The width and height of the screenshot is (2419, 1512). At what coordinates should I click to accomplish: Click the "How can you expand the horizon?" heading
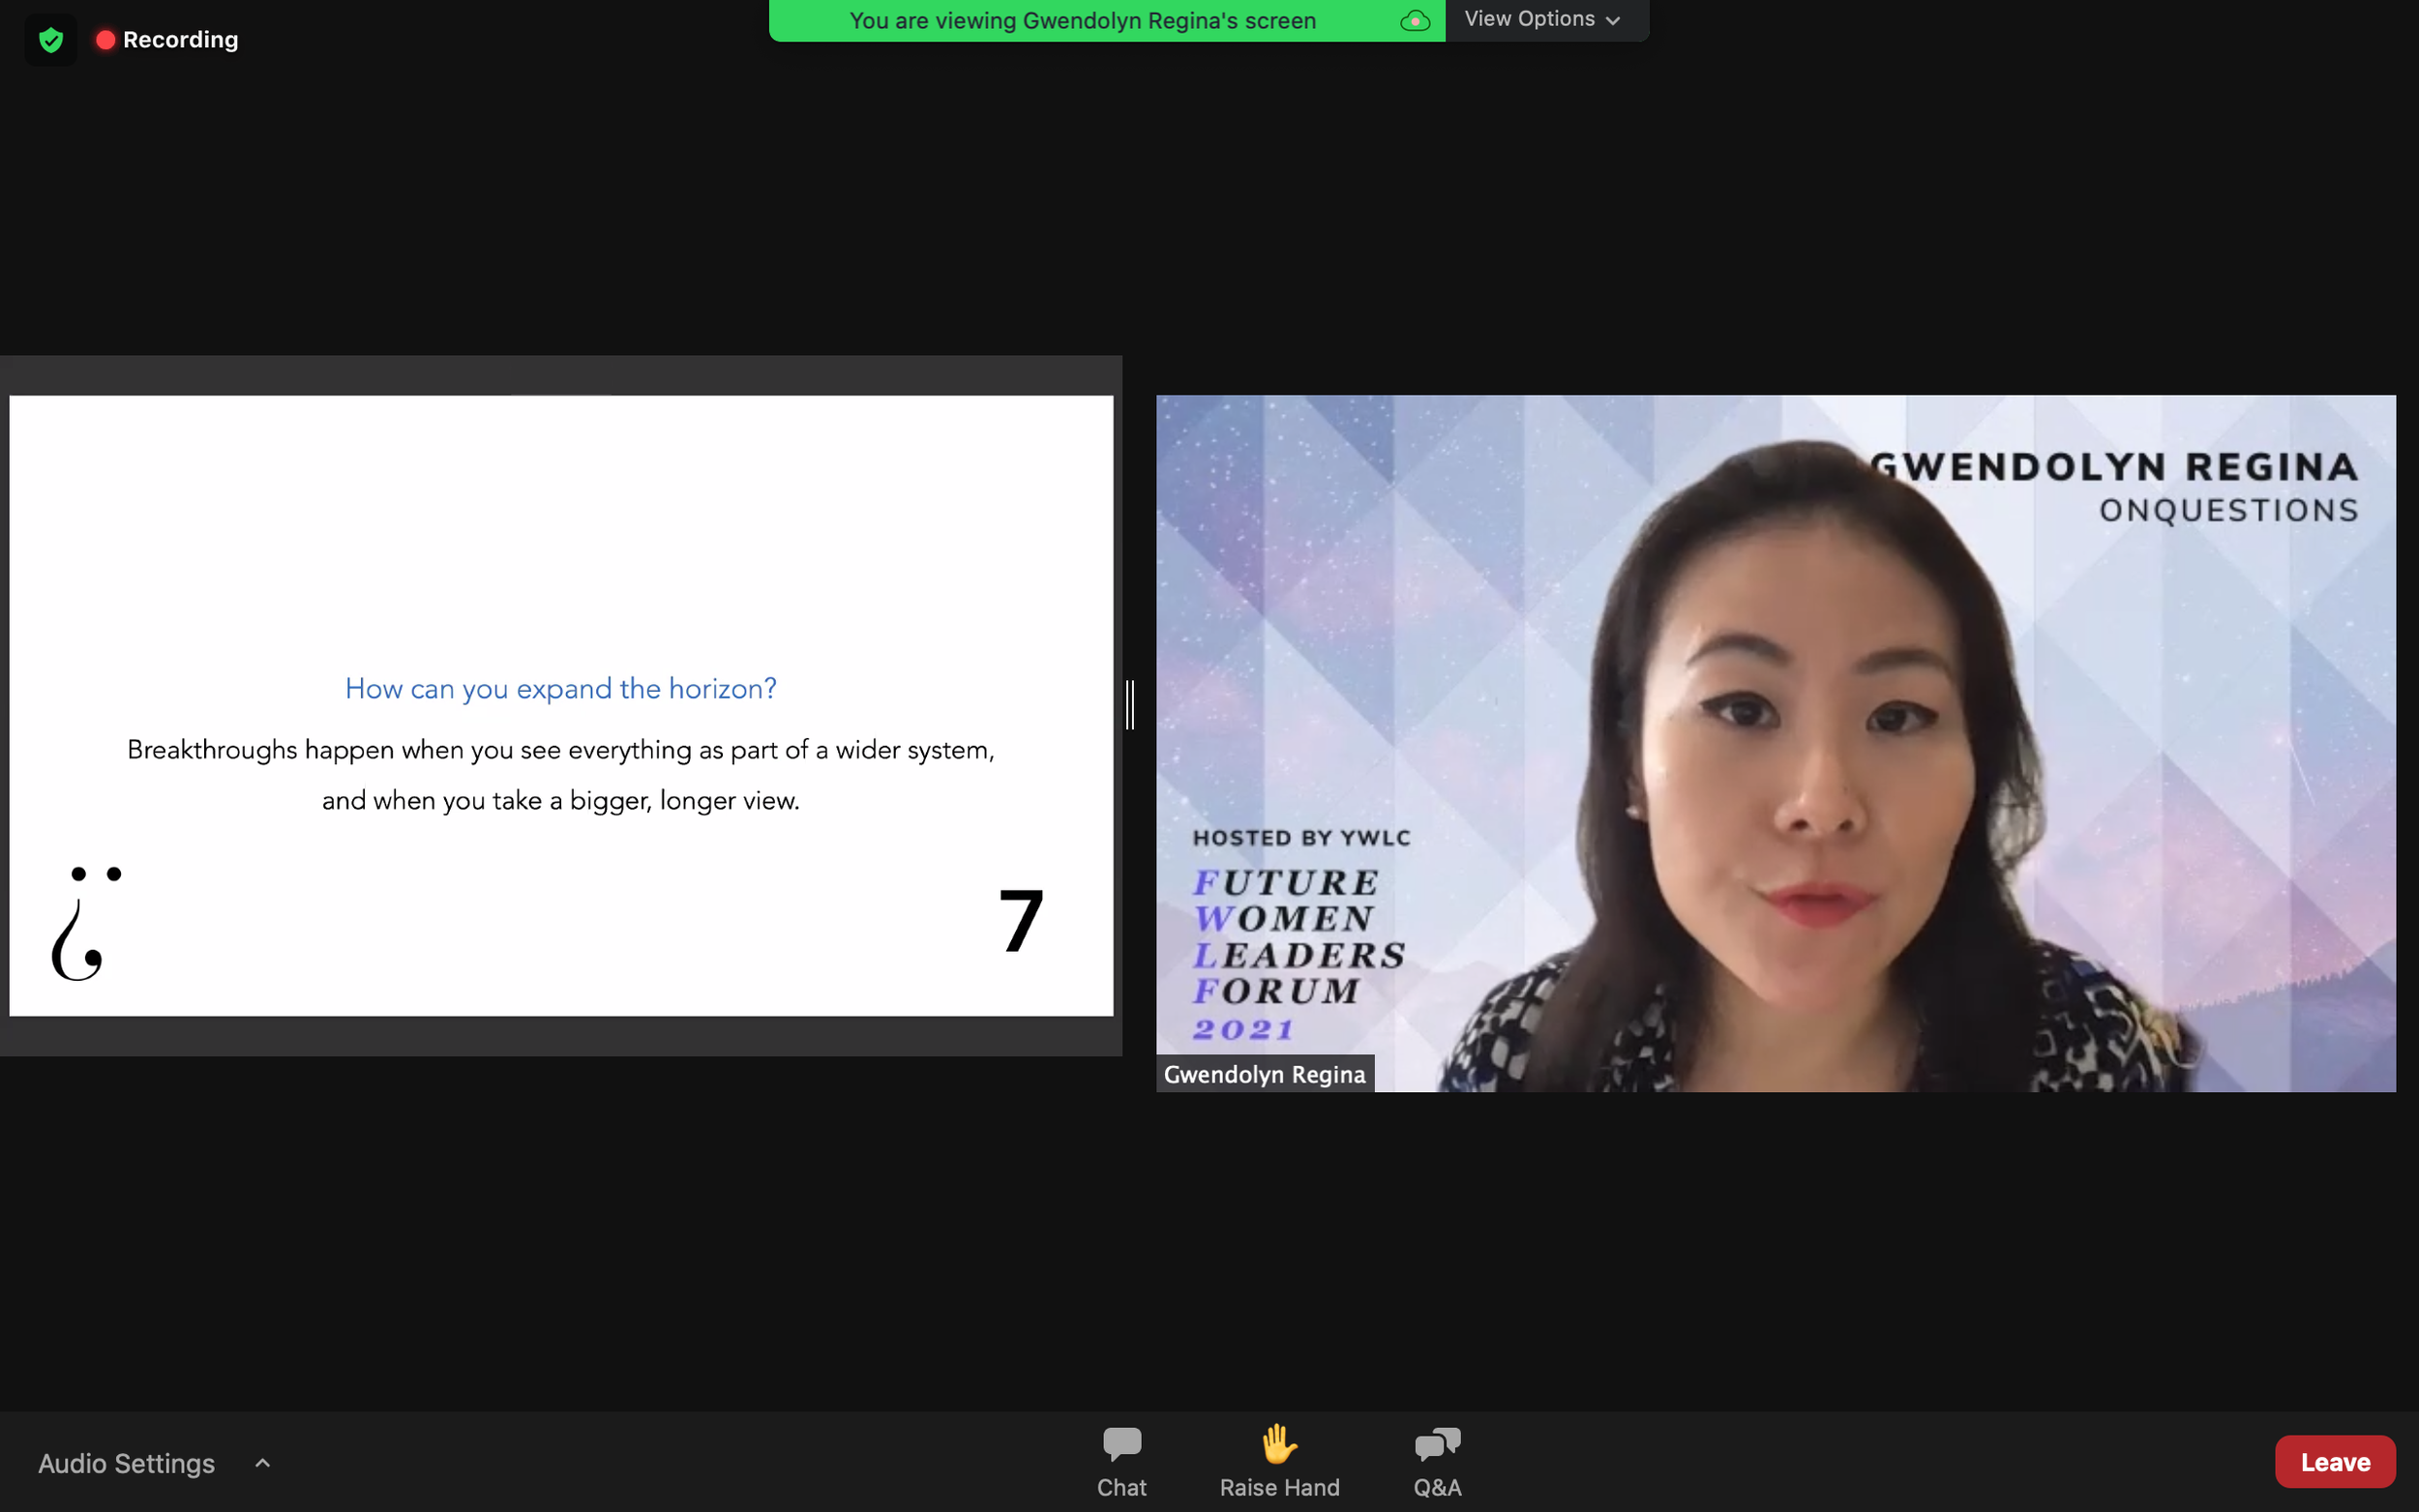[560, 689]
